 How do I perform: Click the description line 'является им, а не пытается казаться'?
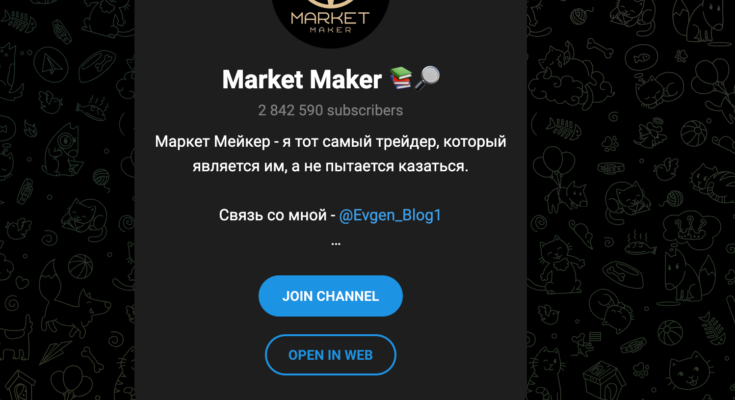click(x=330, y=166)
